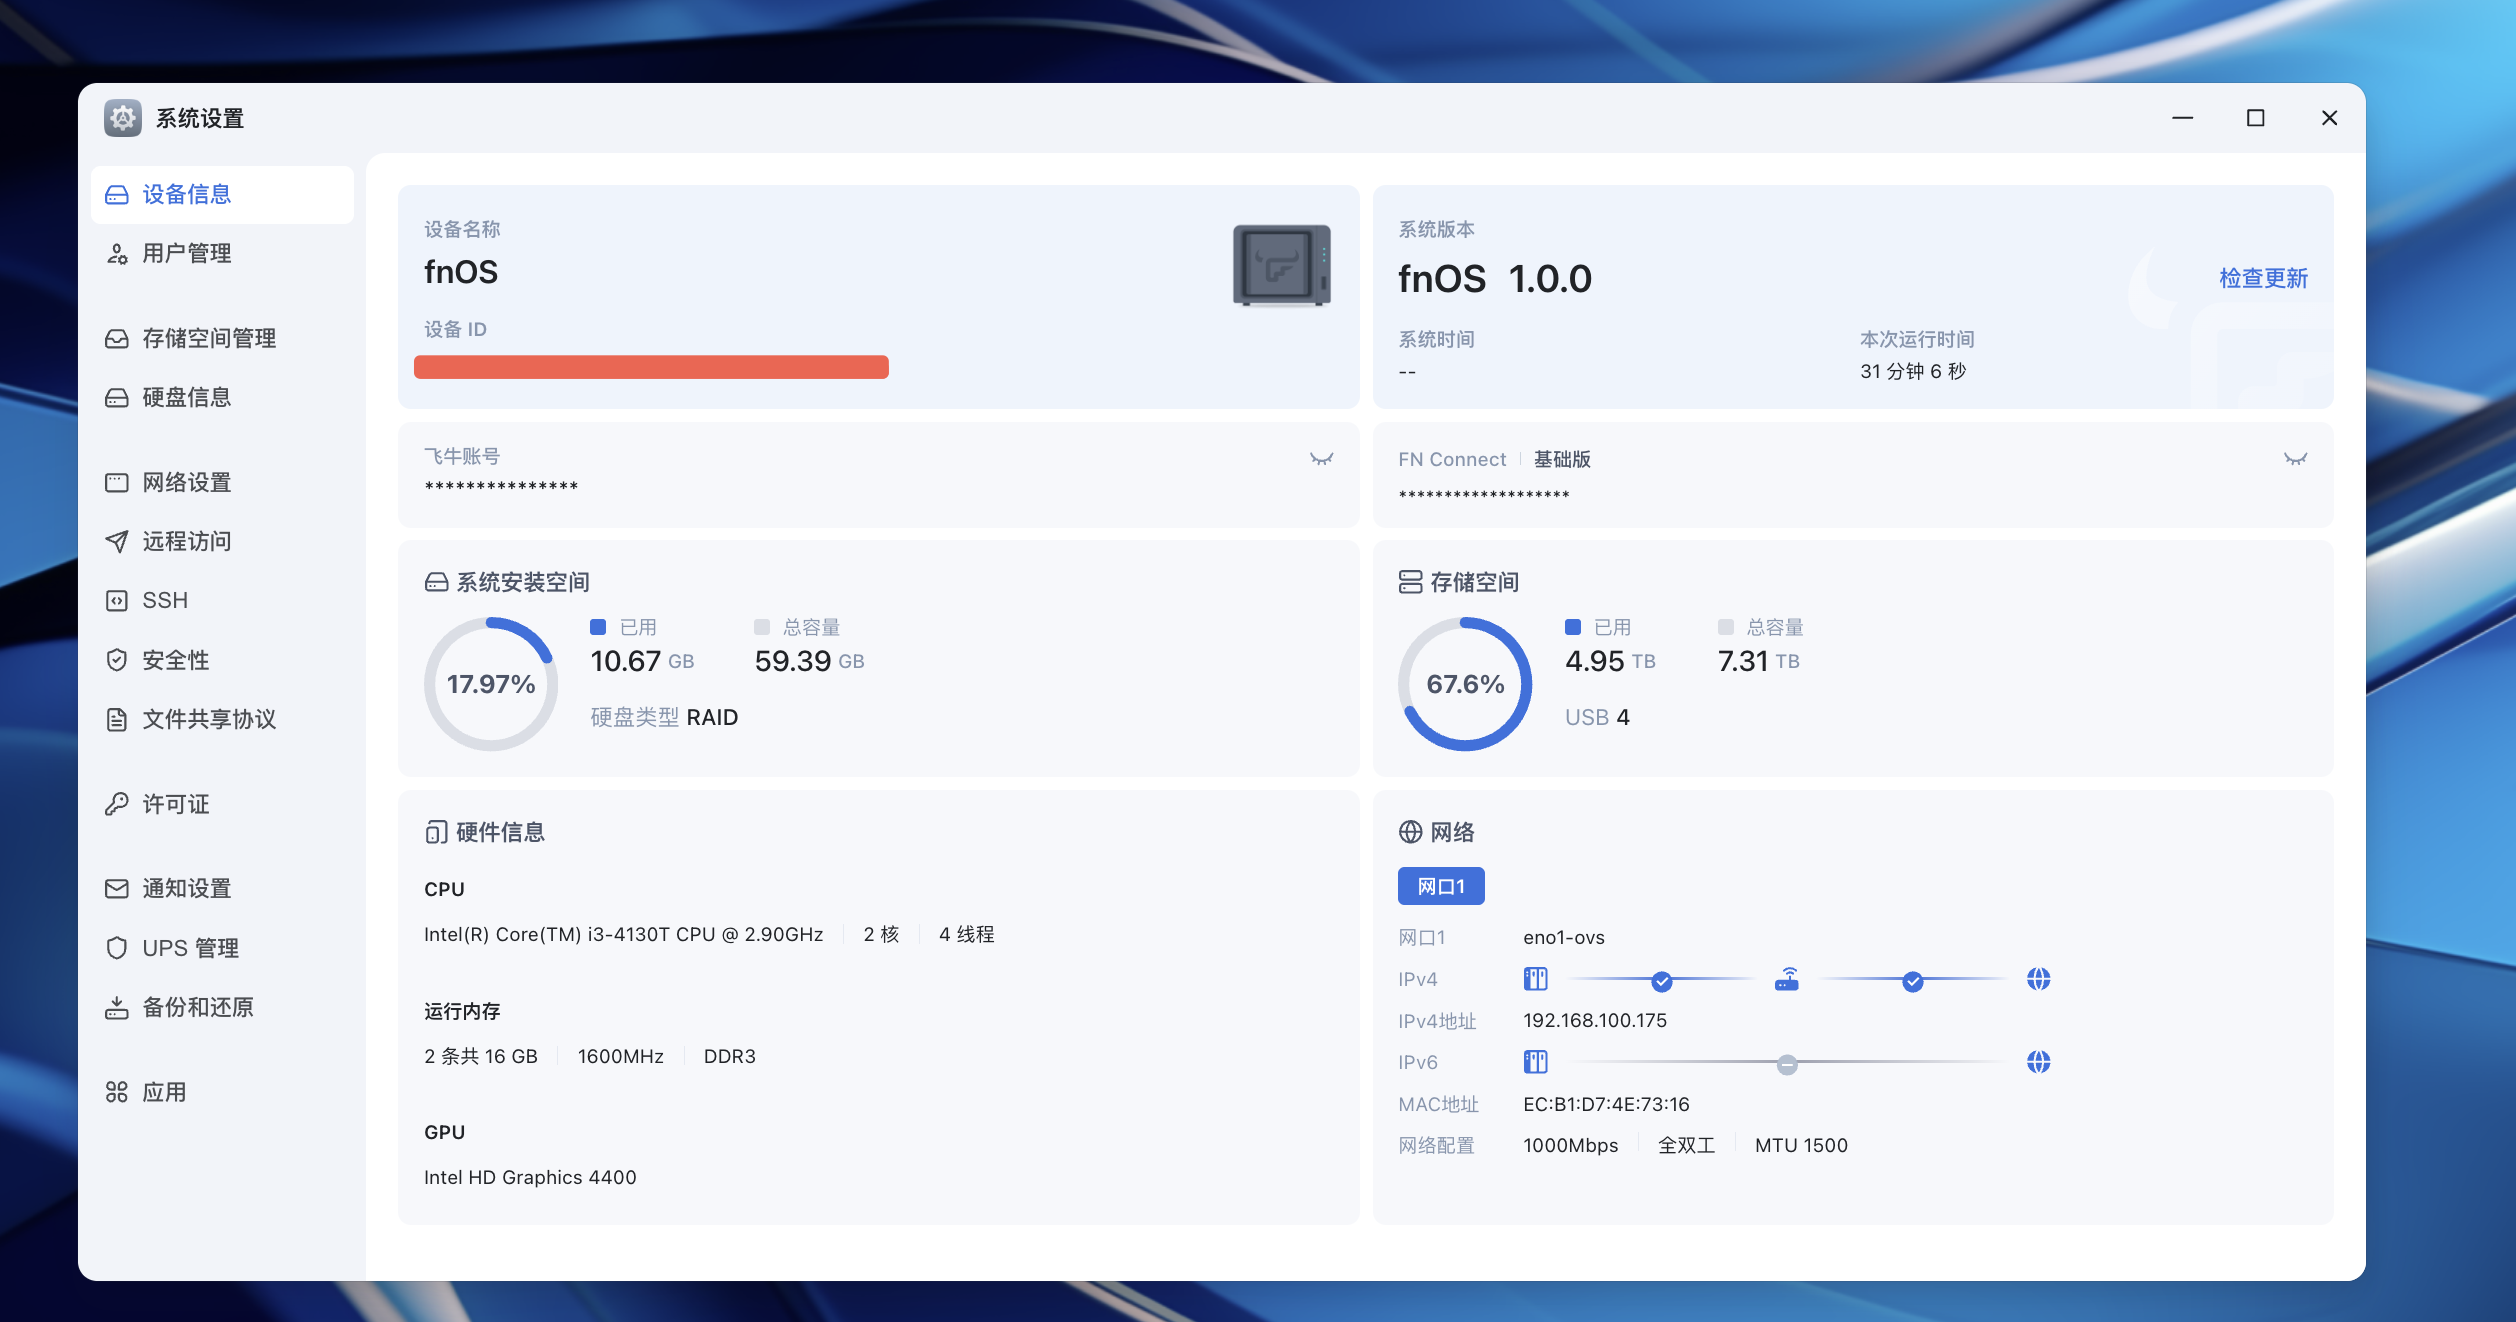Click the notification settings envelope icon
Viewport: 2516px width, 1322px height.
117,888
